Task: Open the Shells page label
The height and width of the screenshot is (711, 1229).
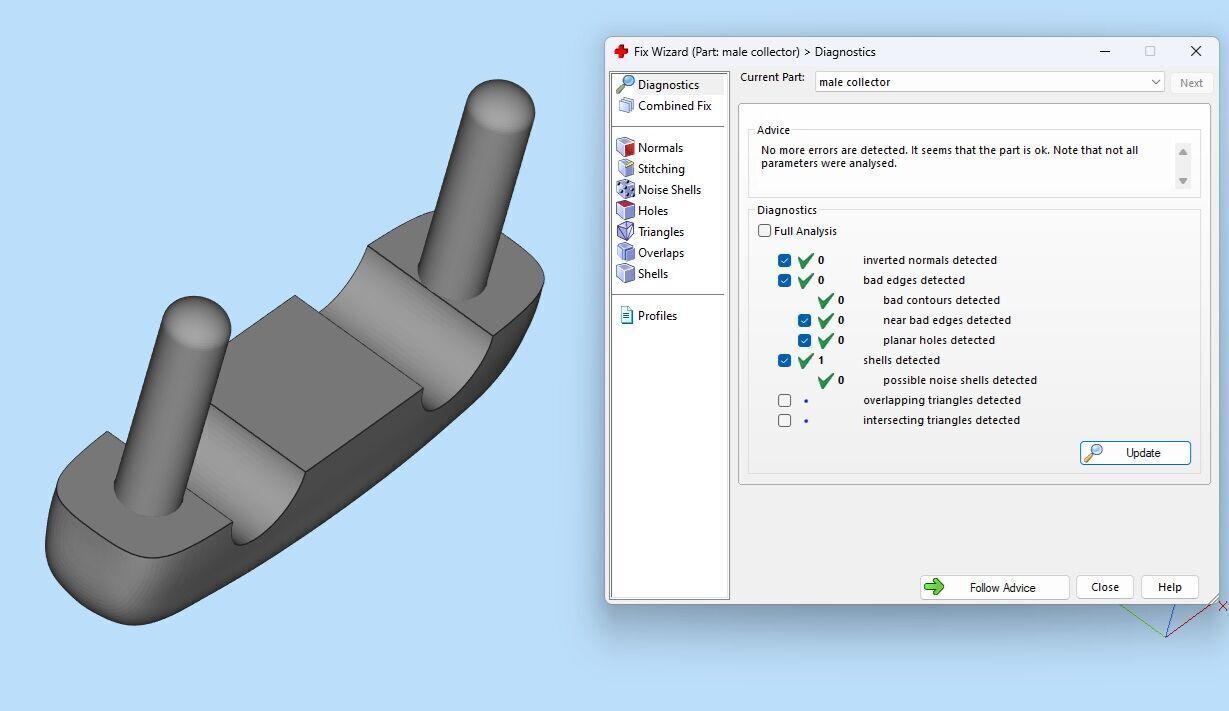Action: 653,274
